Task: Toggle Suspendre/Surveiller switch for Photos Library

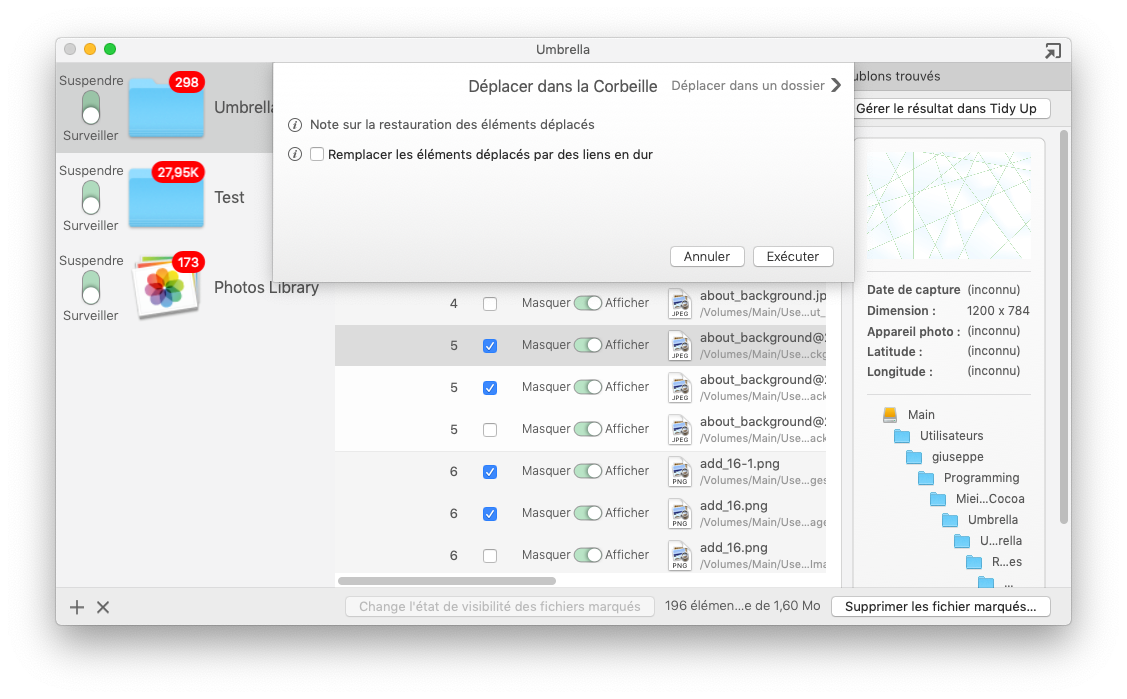Action: (91, 287)
